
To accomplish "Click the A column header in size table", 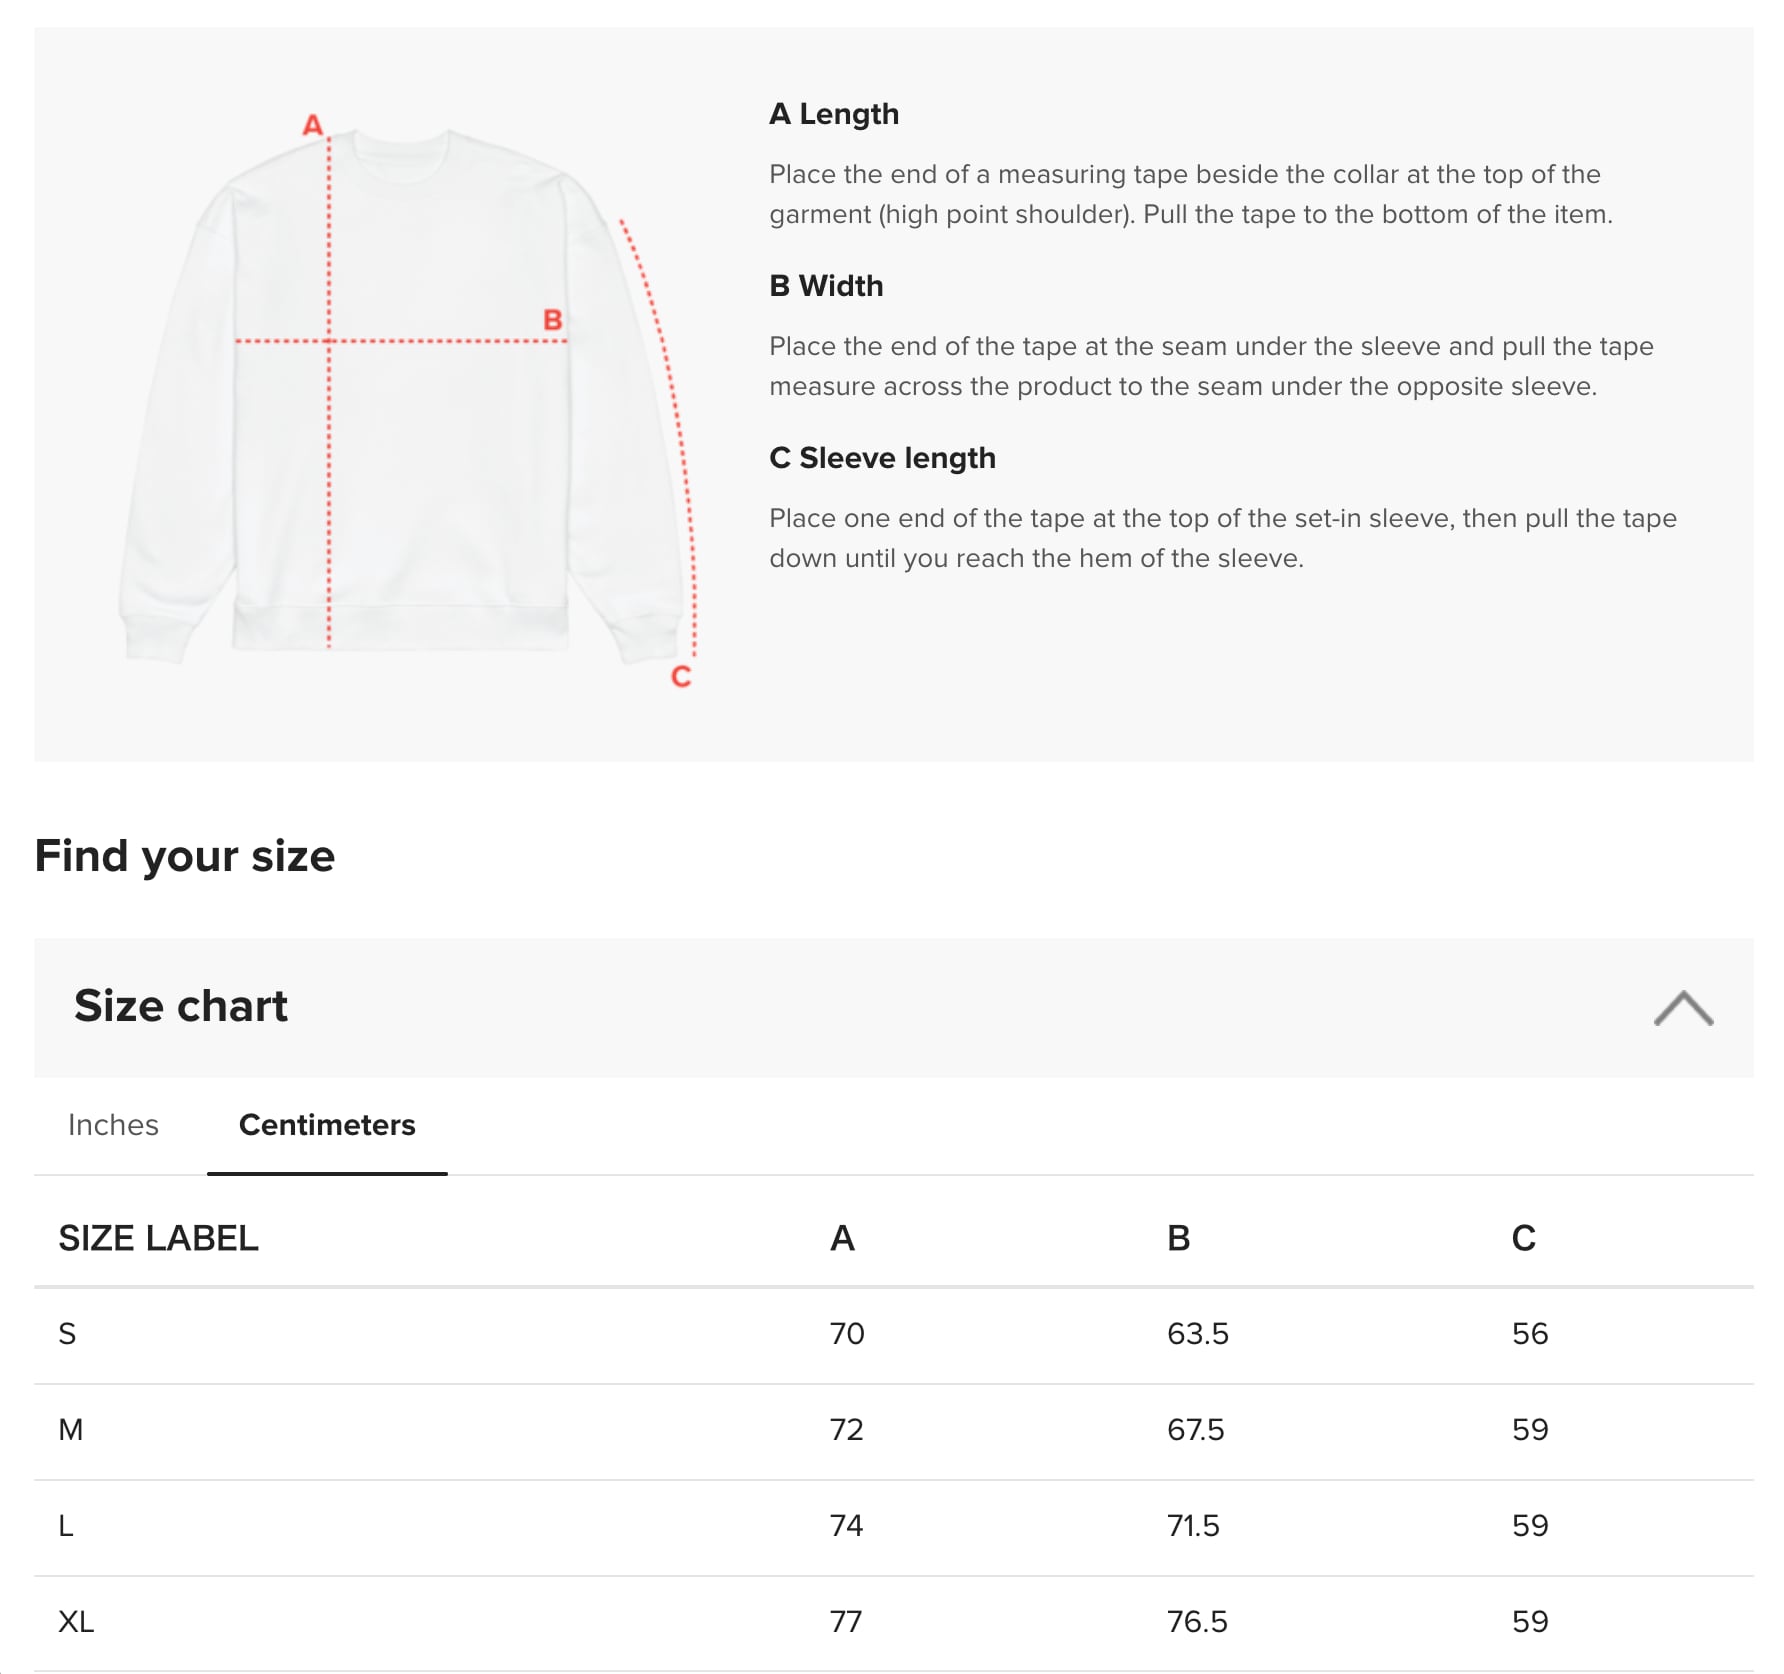I will (842, 1238).
